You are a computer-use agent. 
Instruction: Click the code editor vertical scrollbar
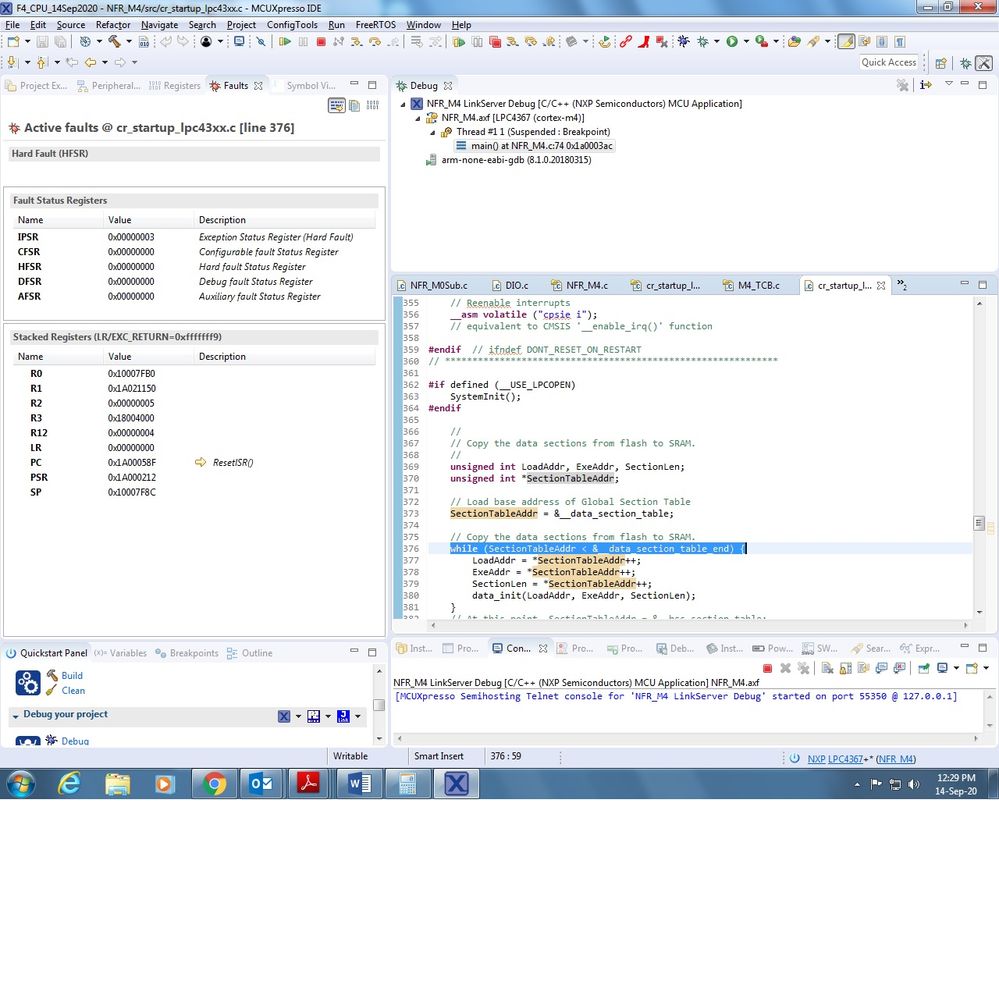pyautogui.click(x=979, y=456)
